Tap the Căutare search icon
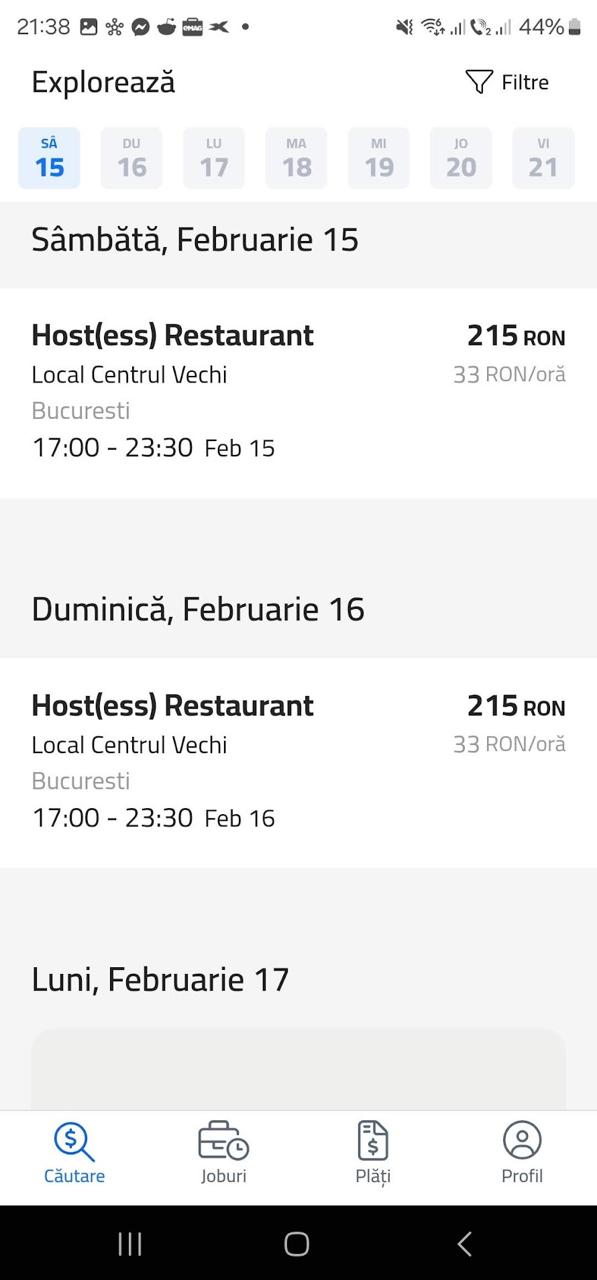597x1280 pixels. pyautogui.click(x=74, y=1141)
